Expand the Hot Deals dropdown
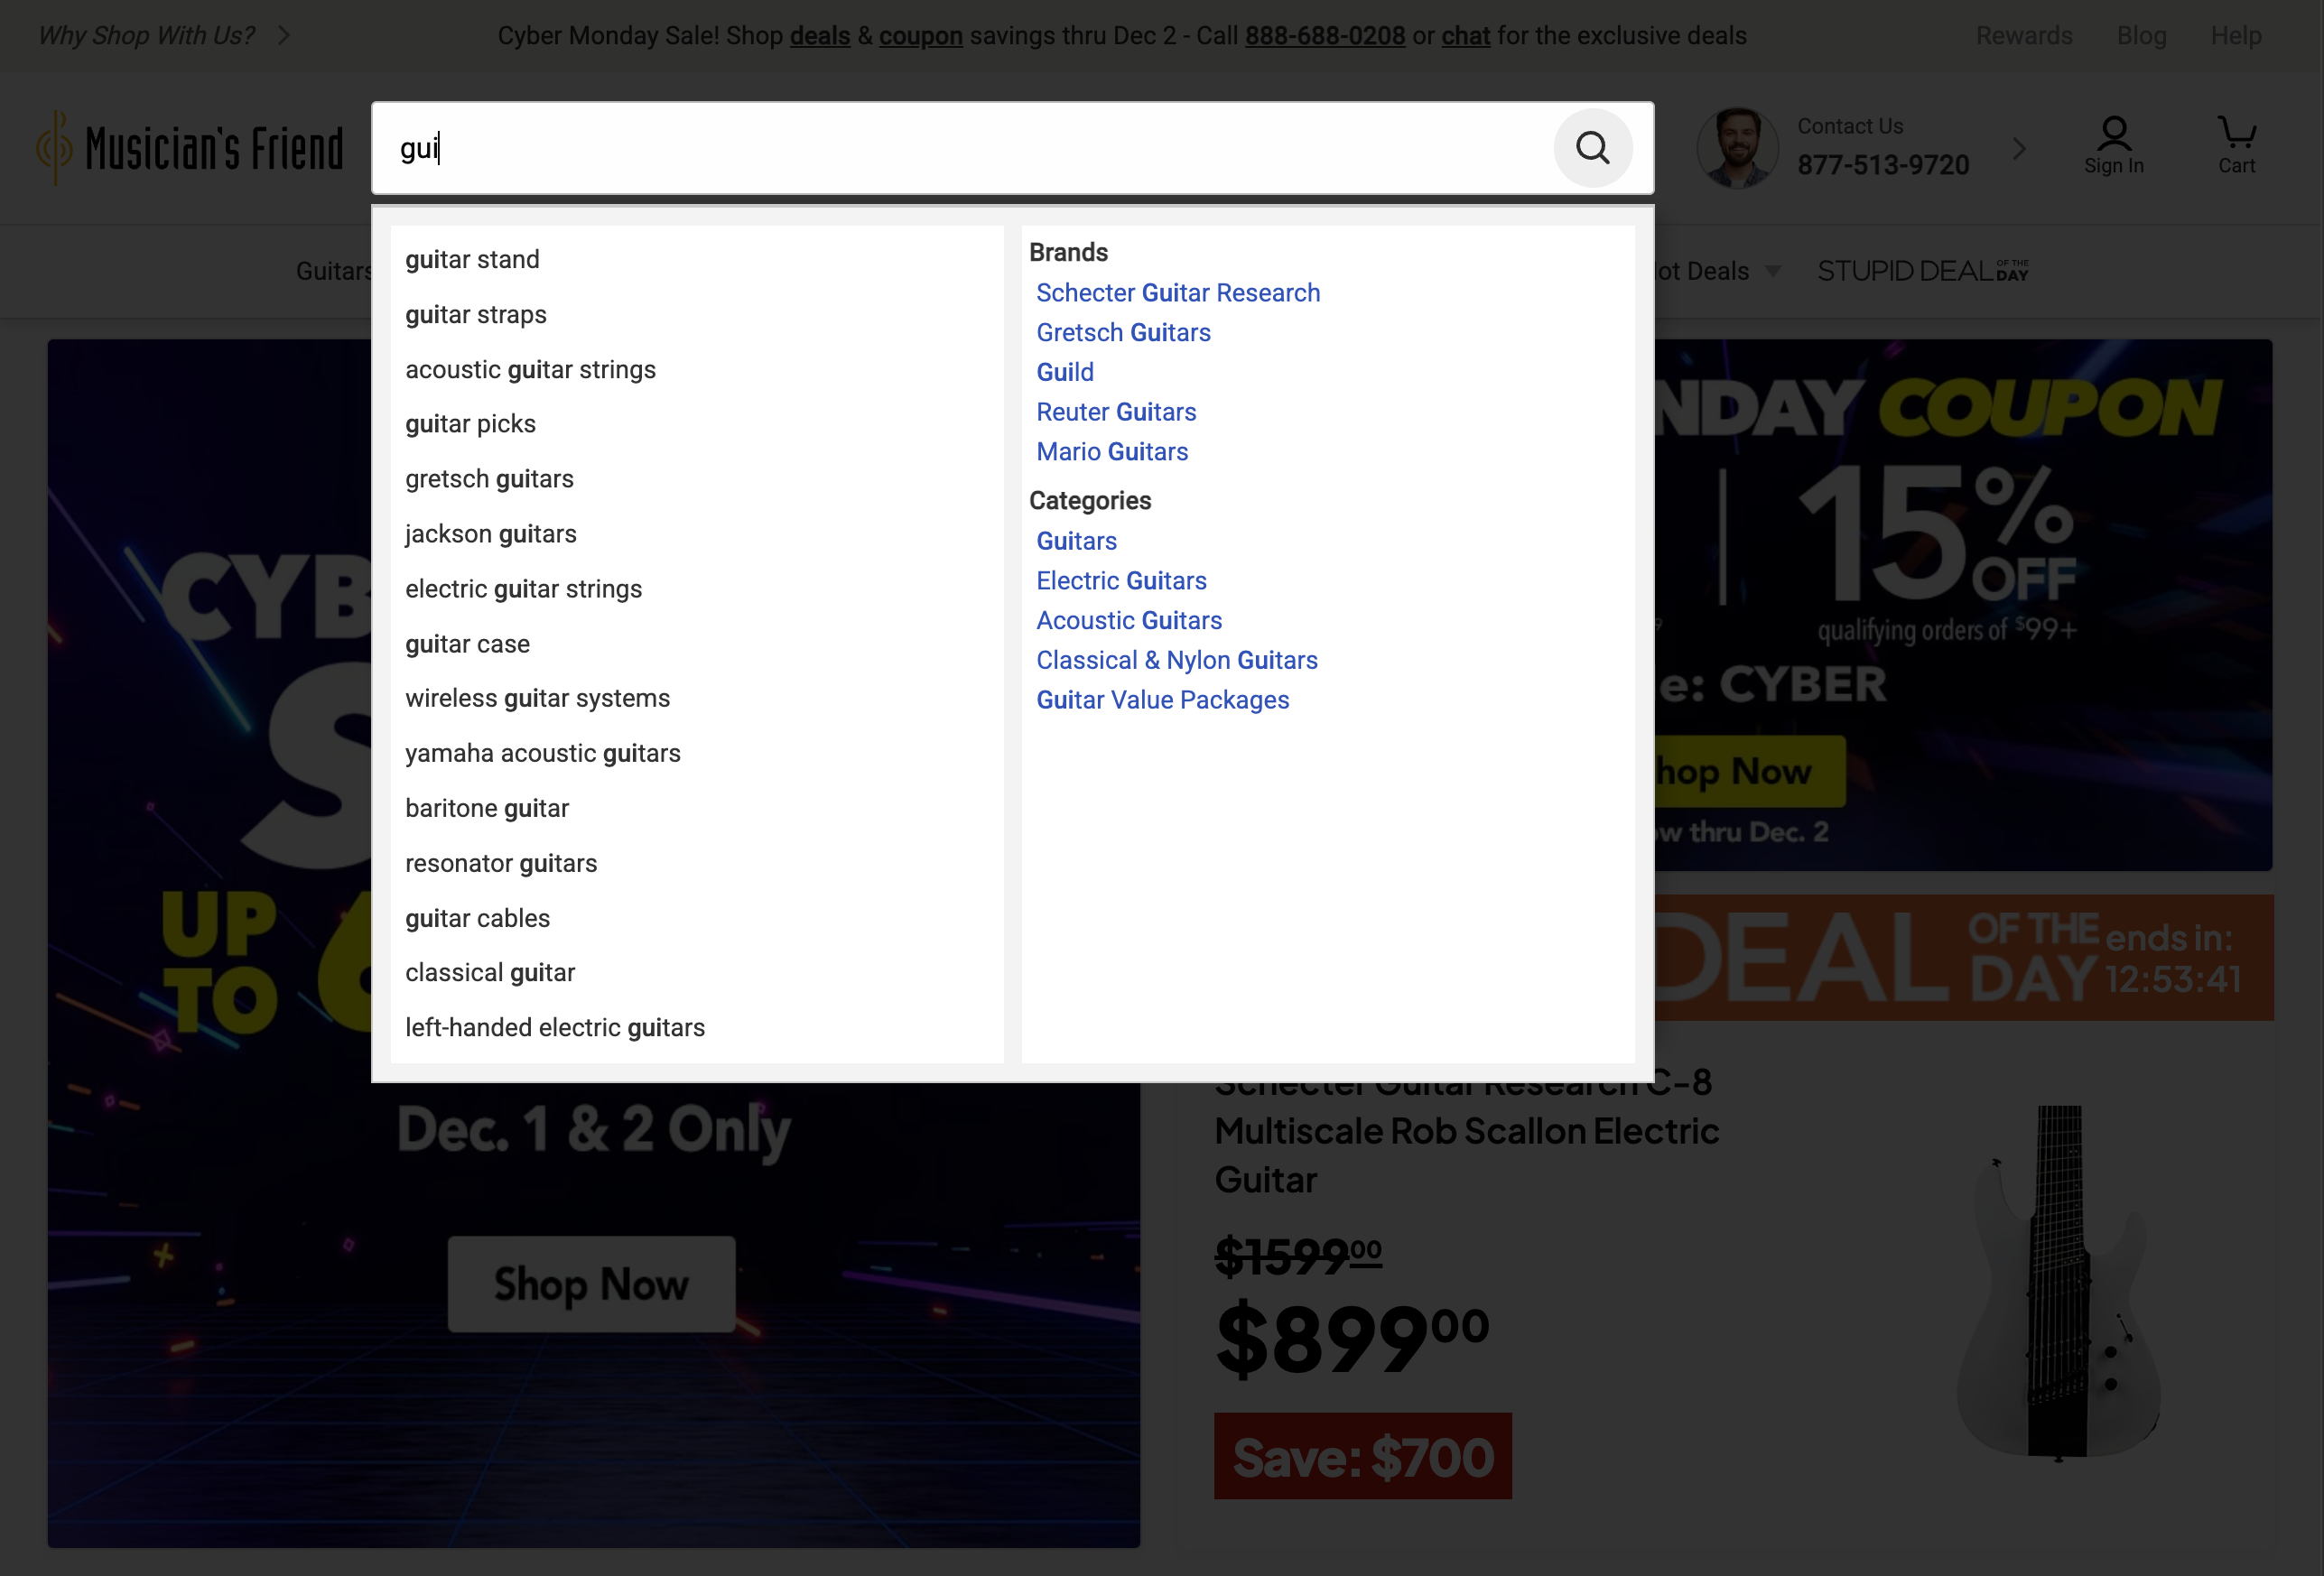2324x1576 pixels. (1718, 270)
